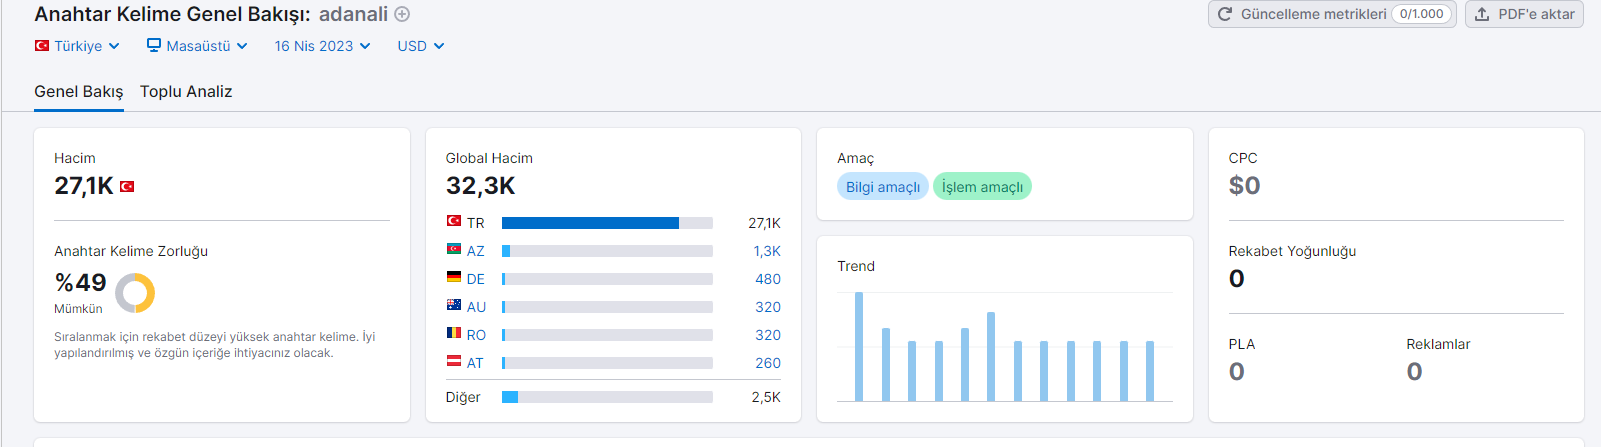Click the $0 CPC value

1244,186
